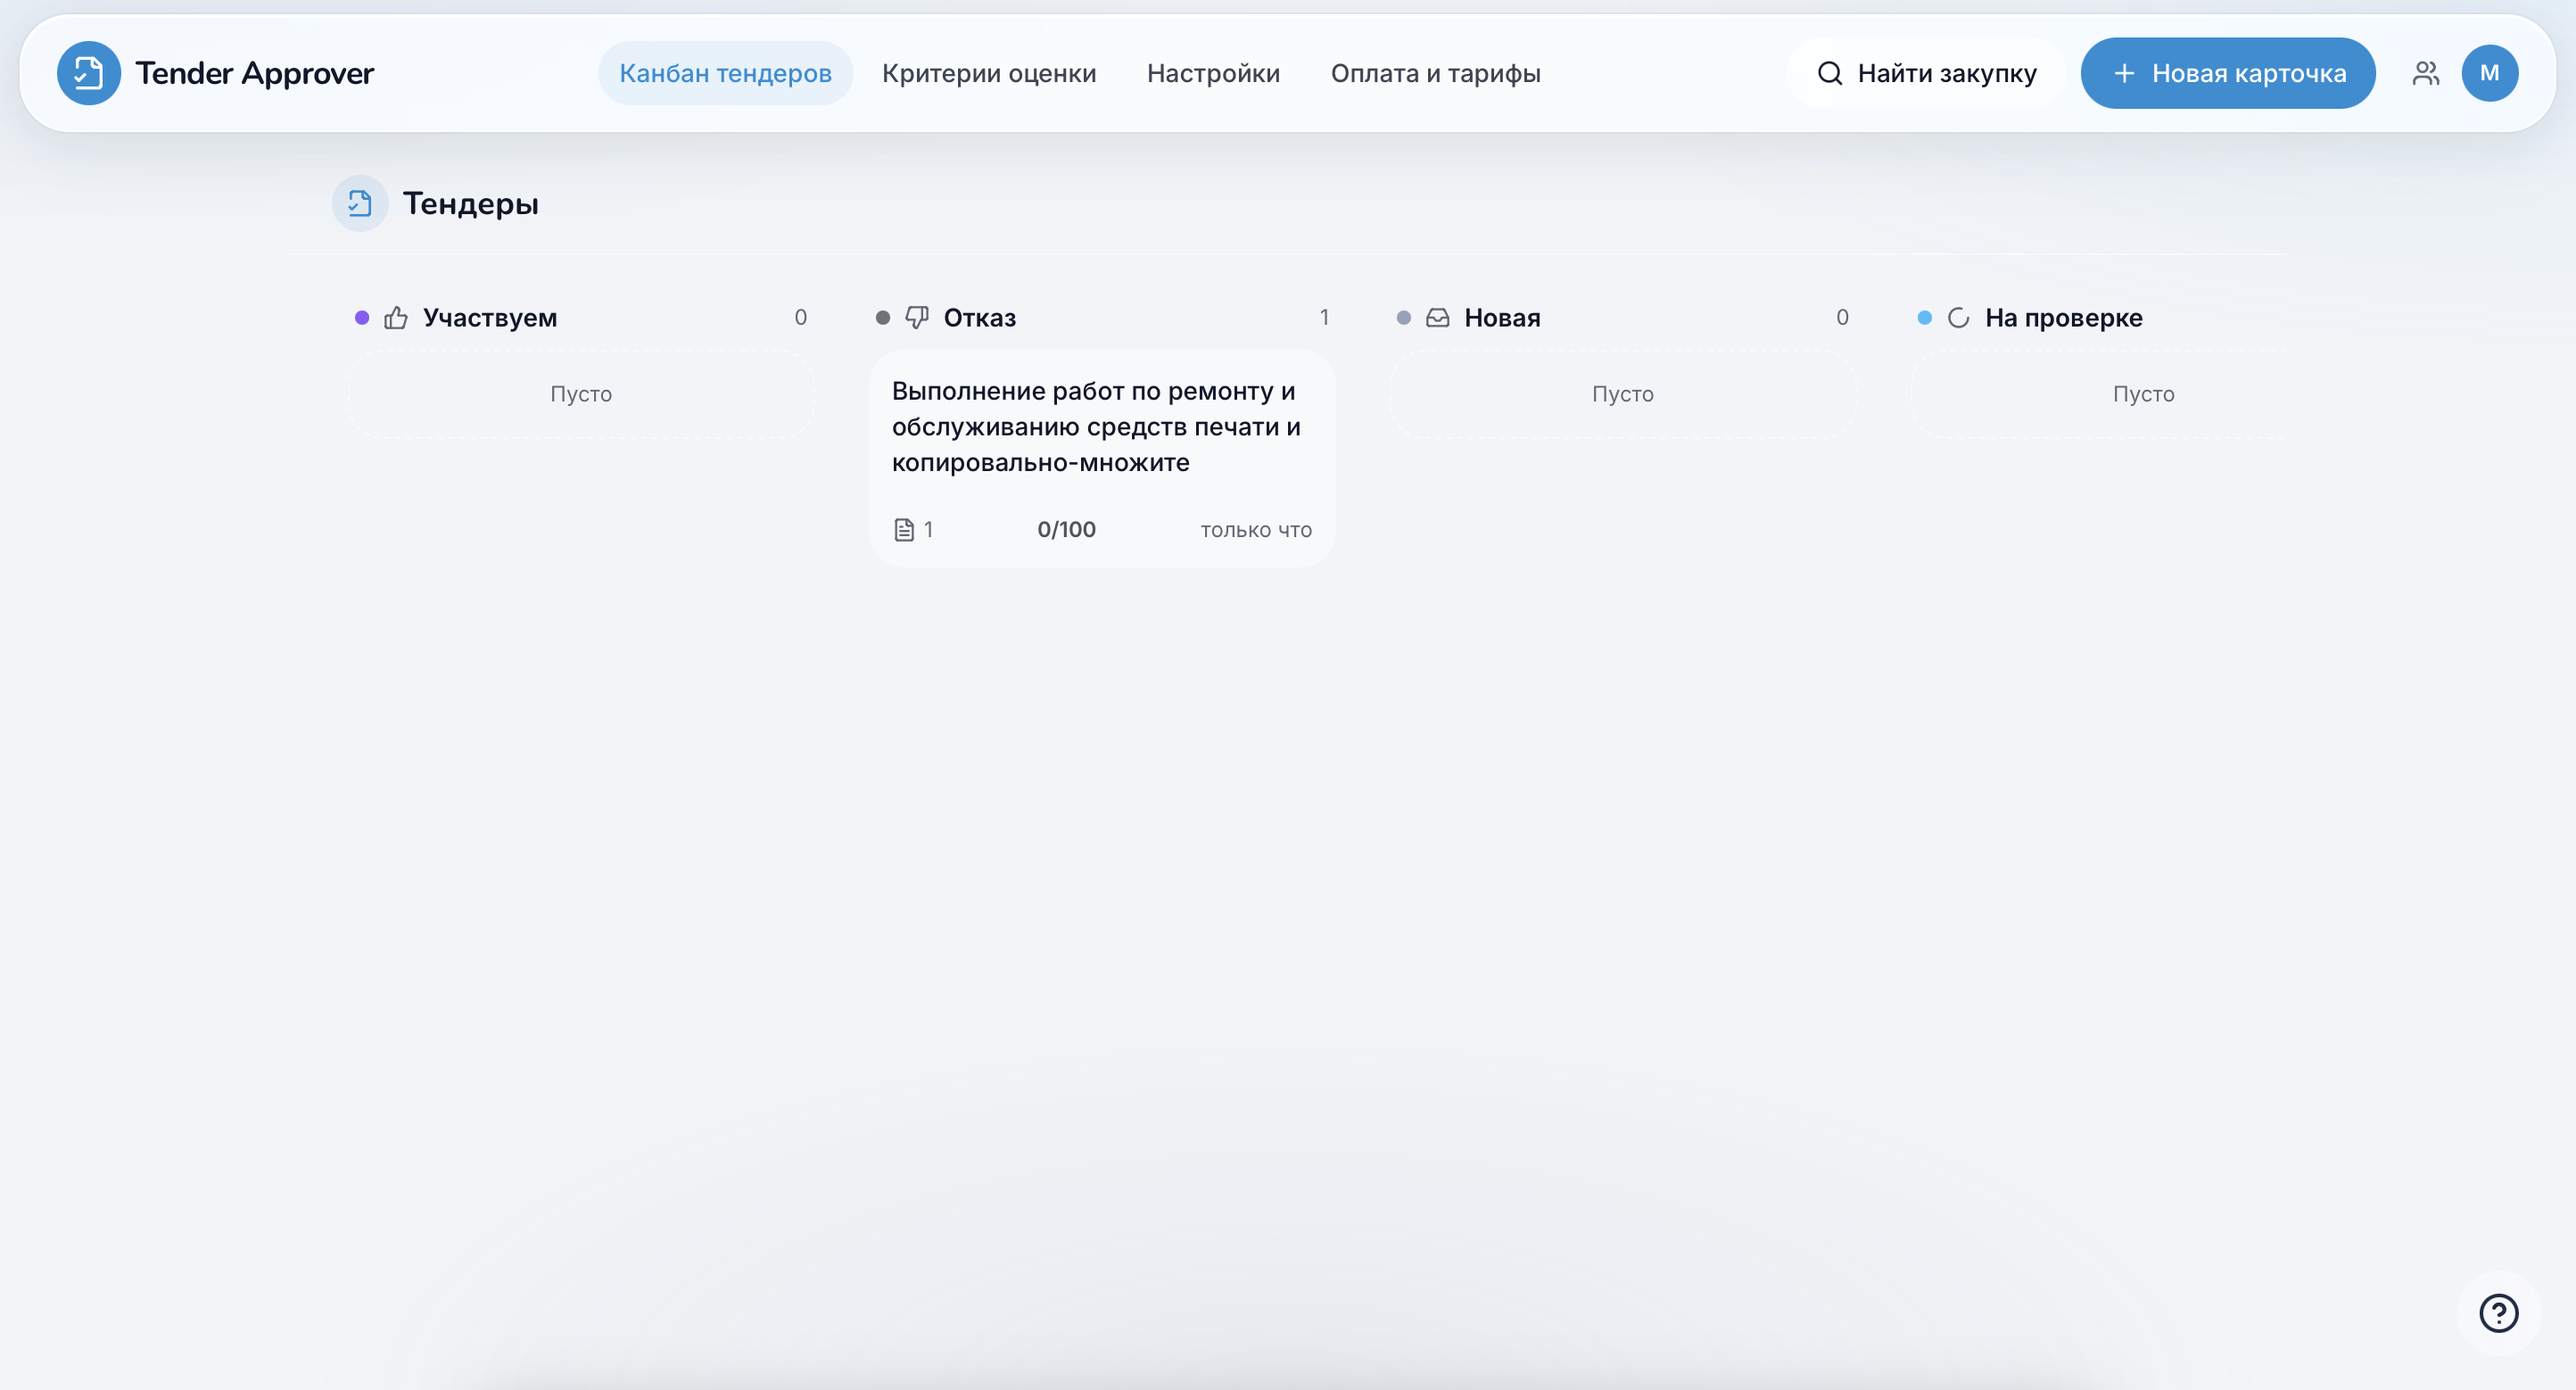Click the light gray status dot of Новая

click(1403, 318)
